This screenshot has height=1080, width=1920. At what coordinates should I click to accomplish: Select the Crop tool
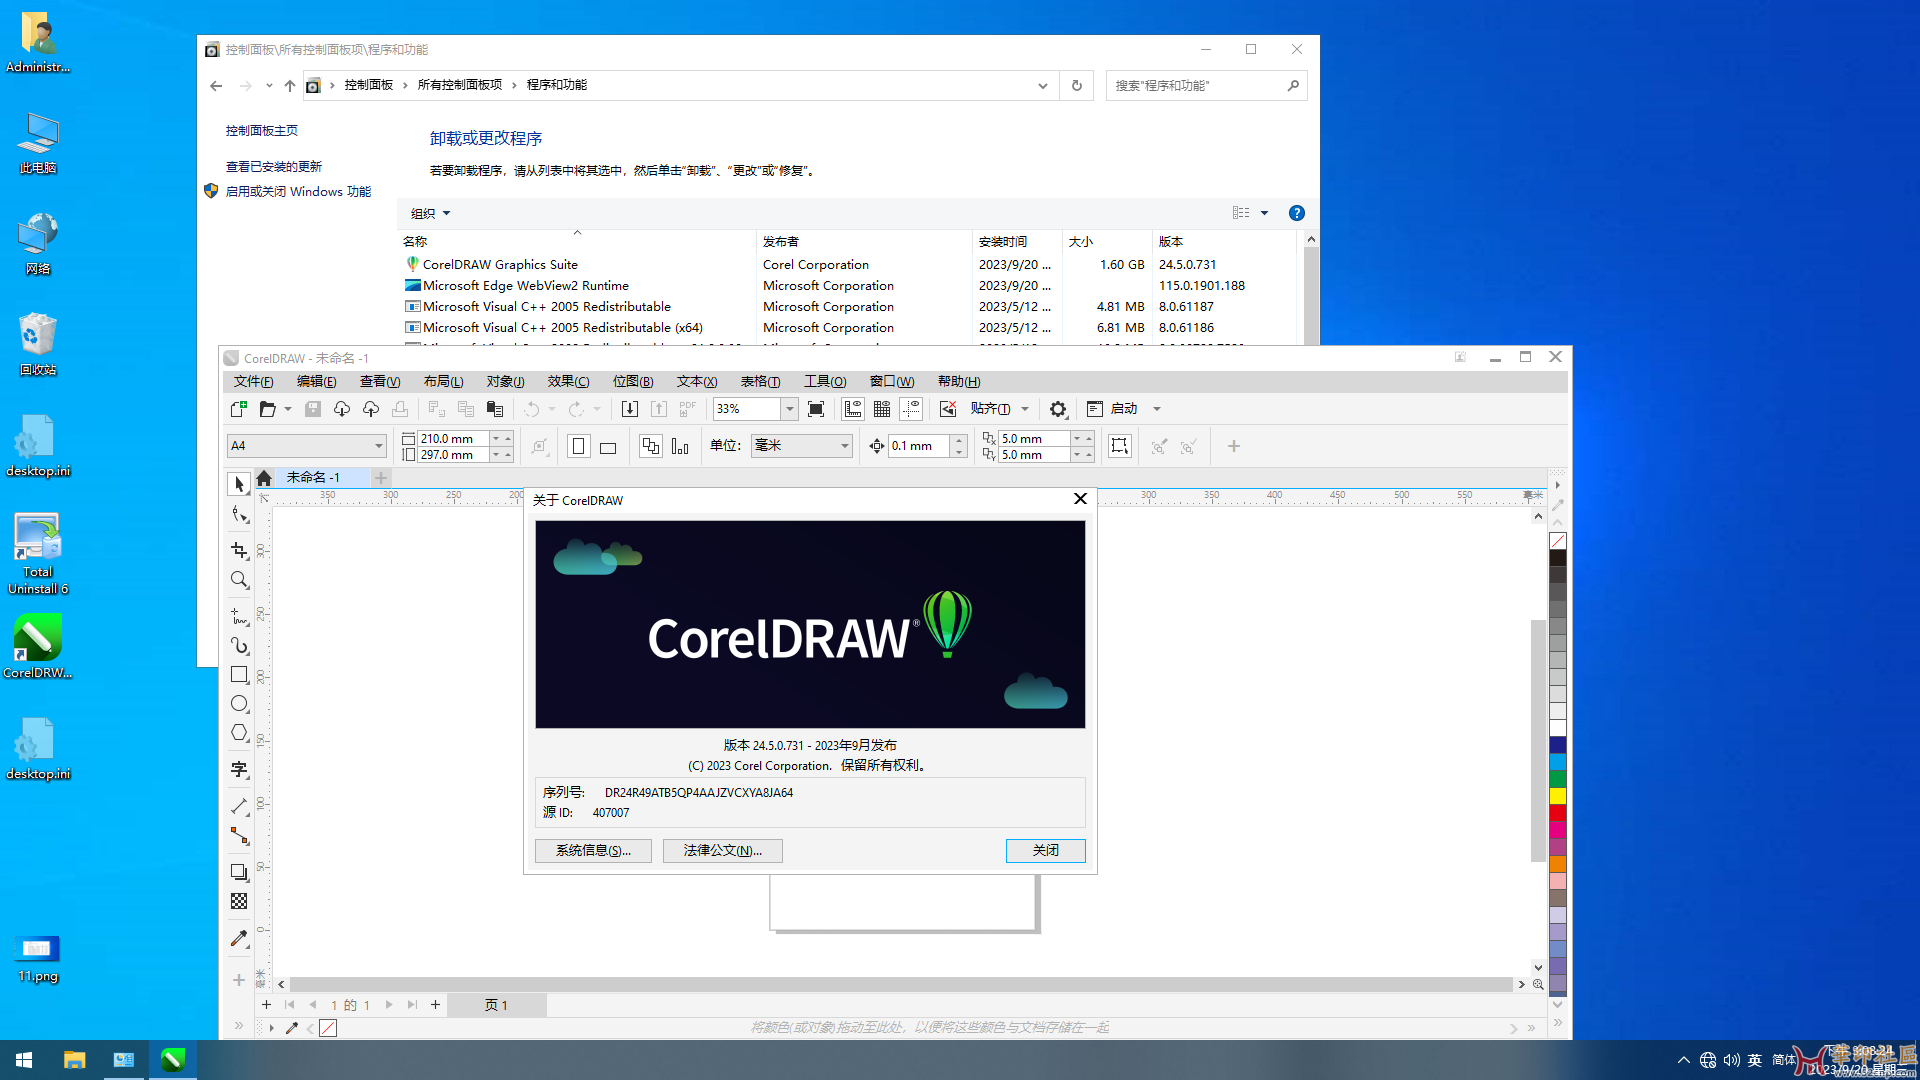tap(239, 550)
